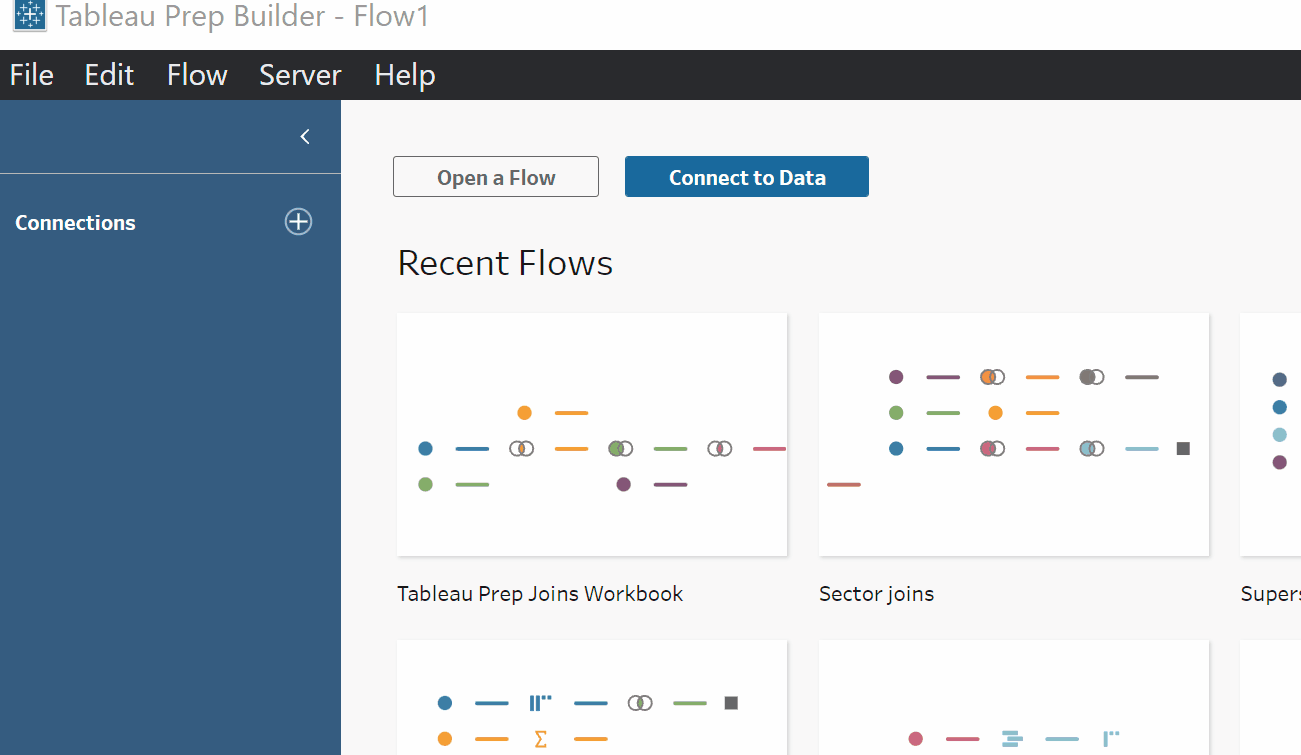Click the Connect to Data button
1301x755 pixels.
(x=746, y=177)
